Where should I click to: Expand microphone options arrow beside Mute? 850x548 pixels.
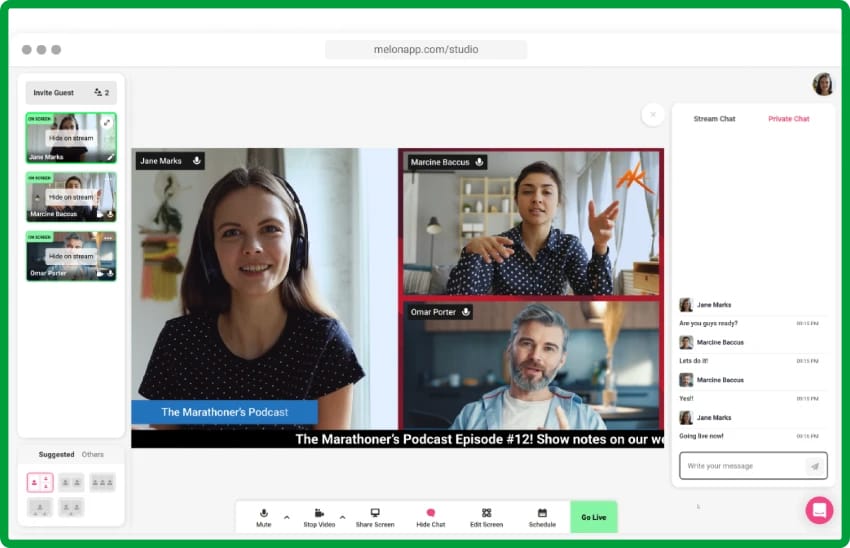coord(287,517)
